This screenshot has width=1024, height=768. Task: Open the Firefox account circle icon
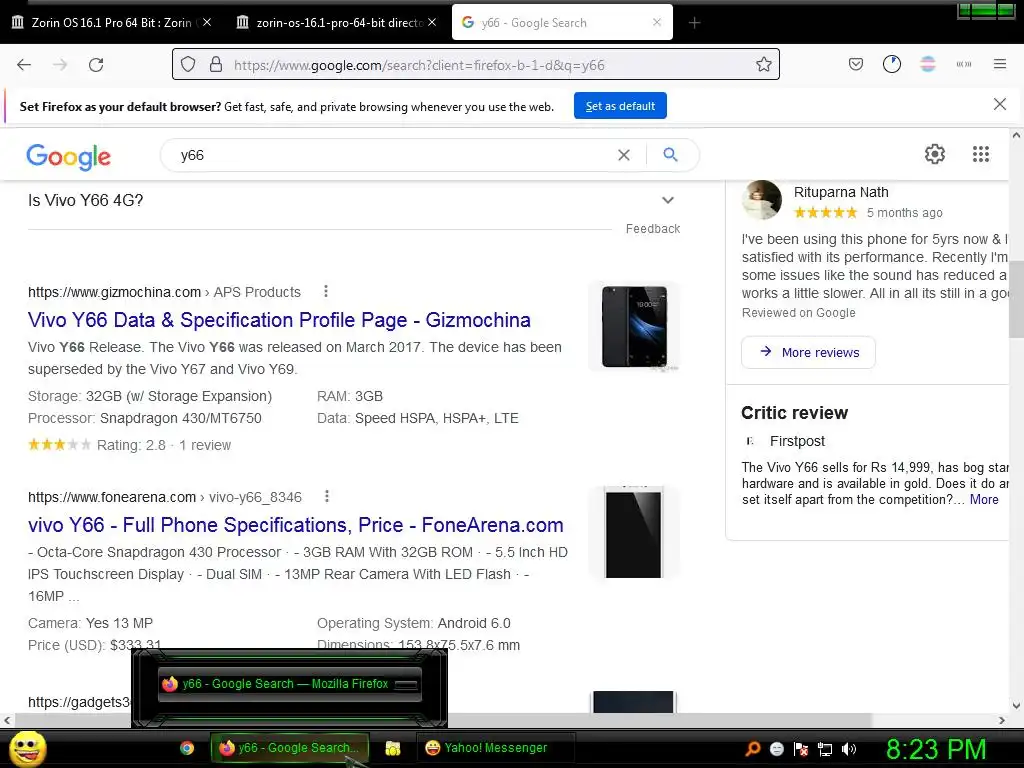(891, 64)
